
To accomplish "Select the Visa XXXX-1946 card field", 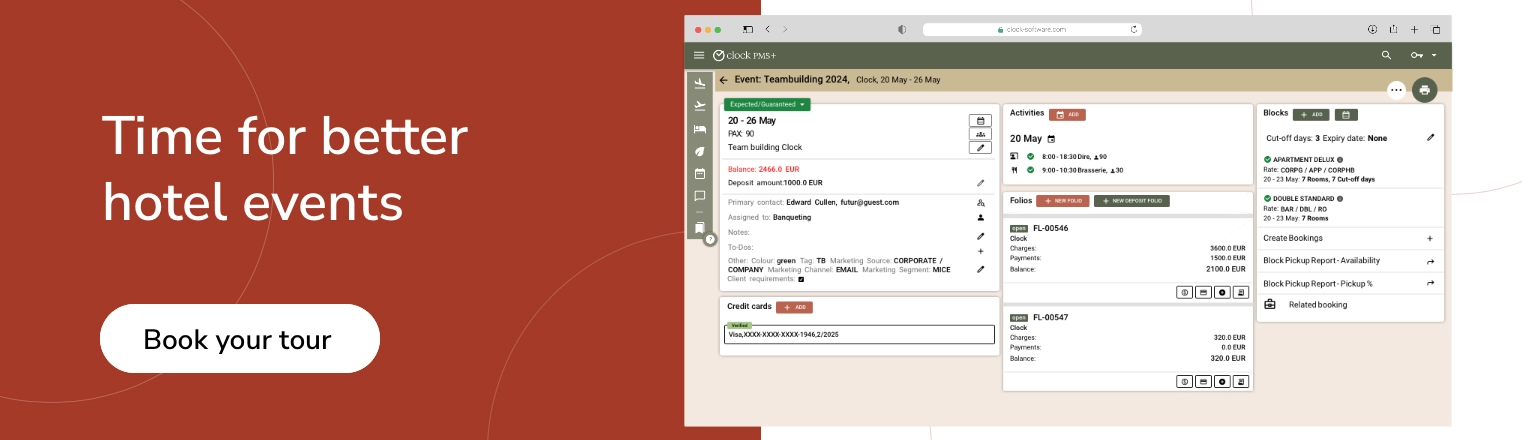I will click(x=861, y=334).
